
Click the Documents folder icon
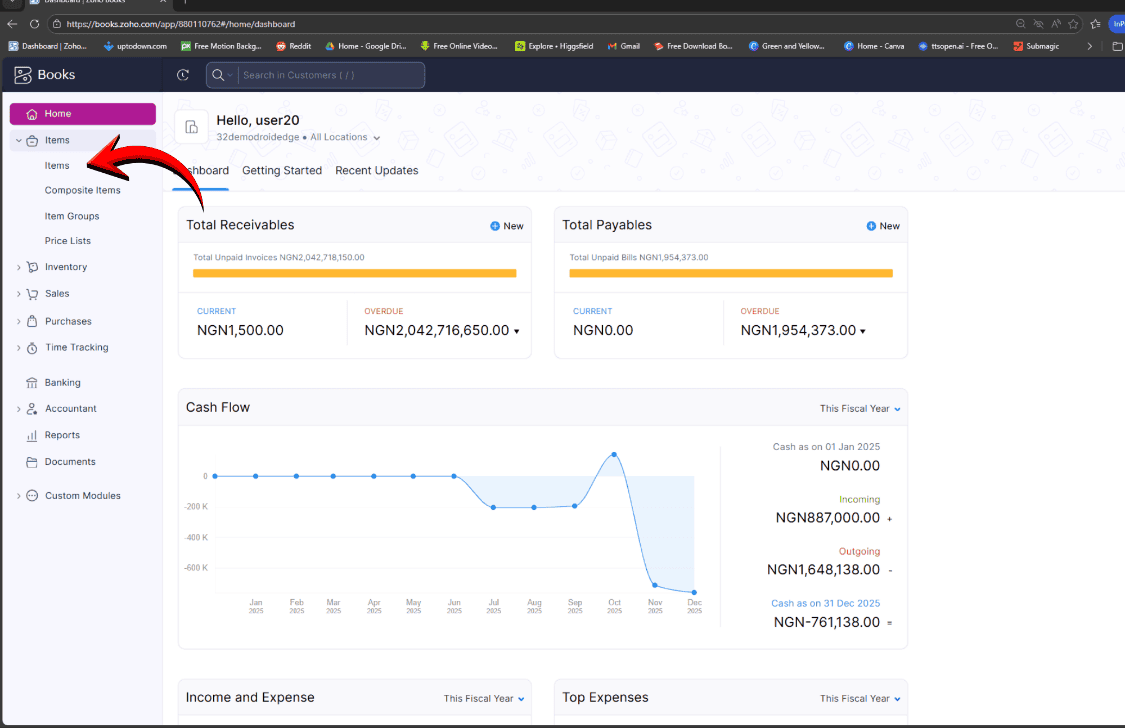(32, 462)
